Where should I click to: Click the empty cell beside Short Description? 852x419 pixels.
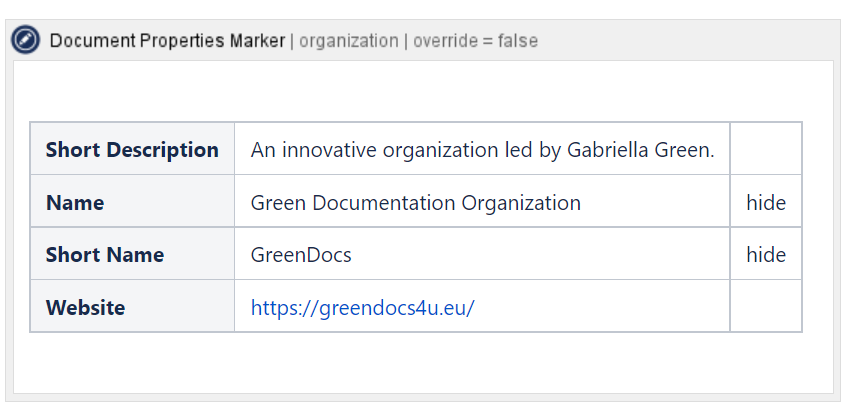pyautogui.click(x=765, y=150)
